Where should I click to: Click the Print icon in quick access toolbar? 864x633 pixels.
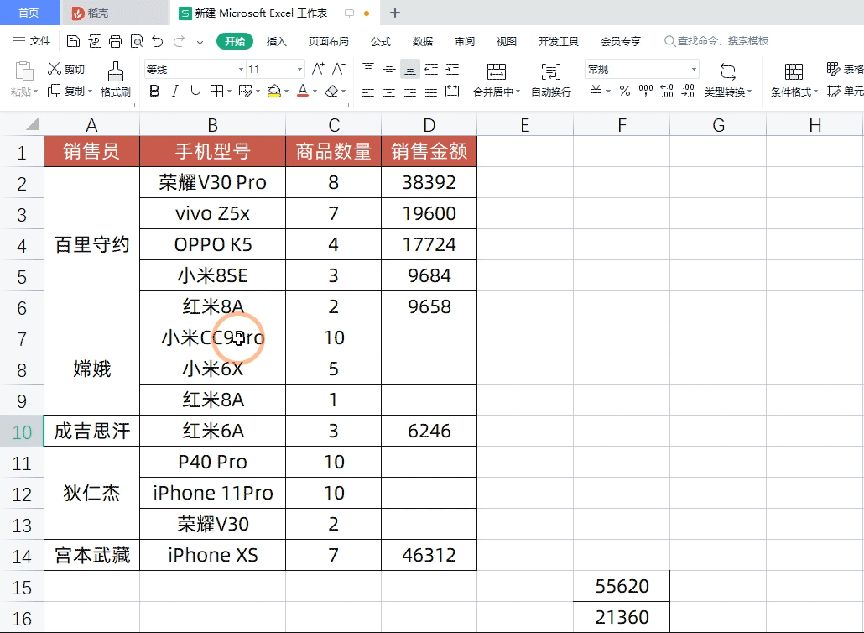coord(115,41)
